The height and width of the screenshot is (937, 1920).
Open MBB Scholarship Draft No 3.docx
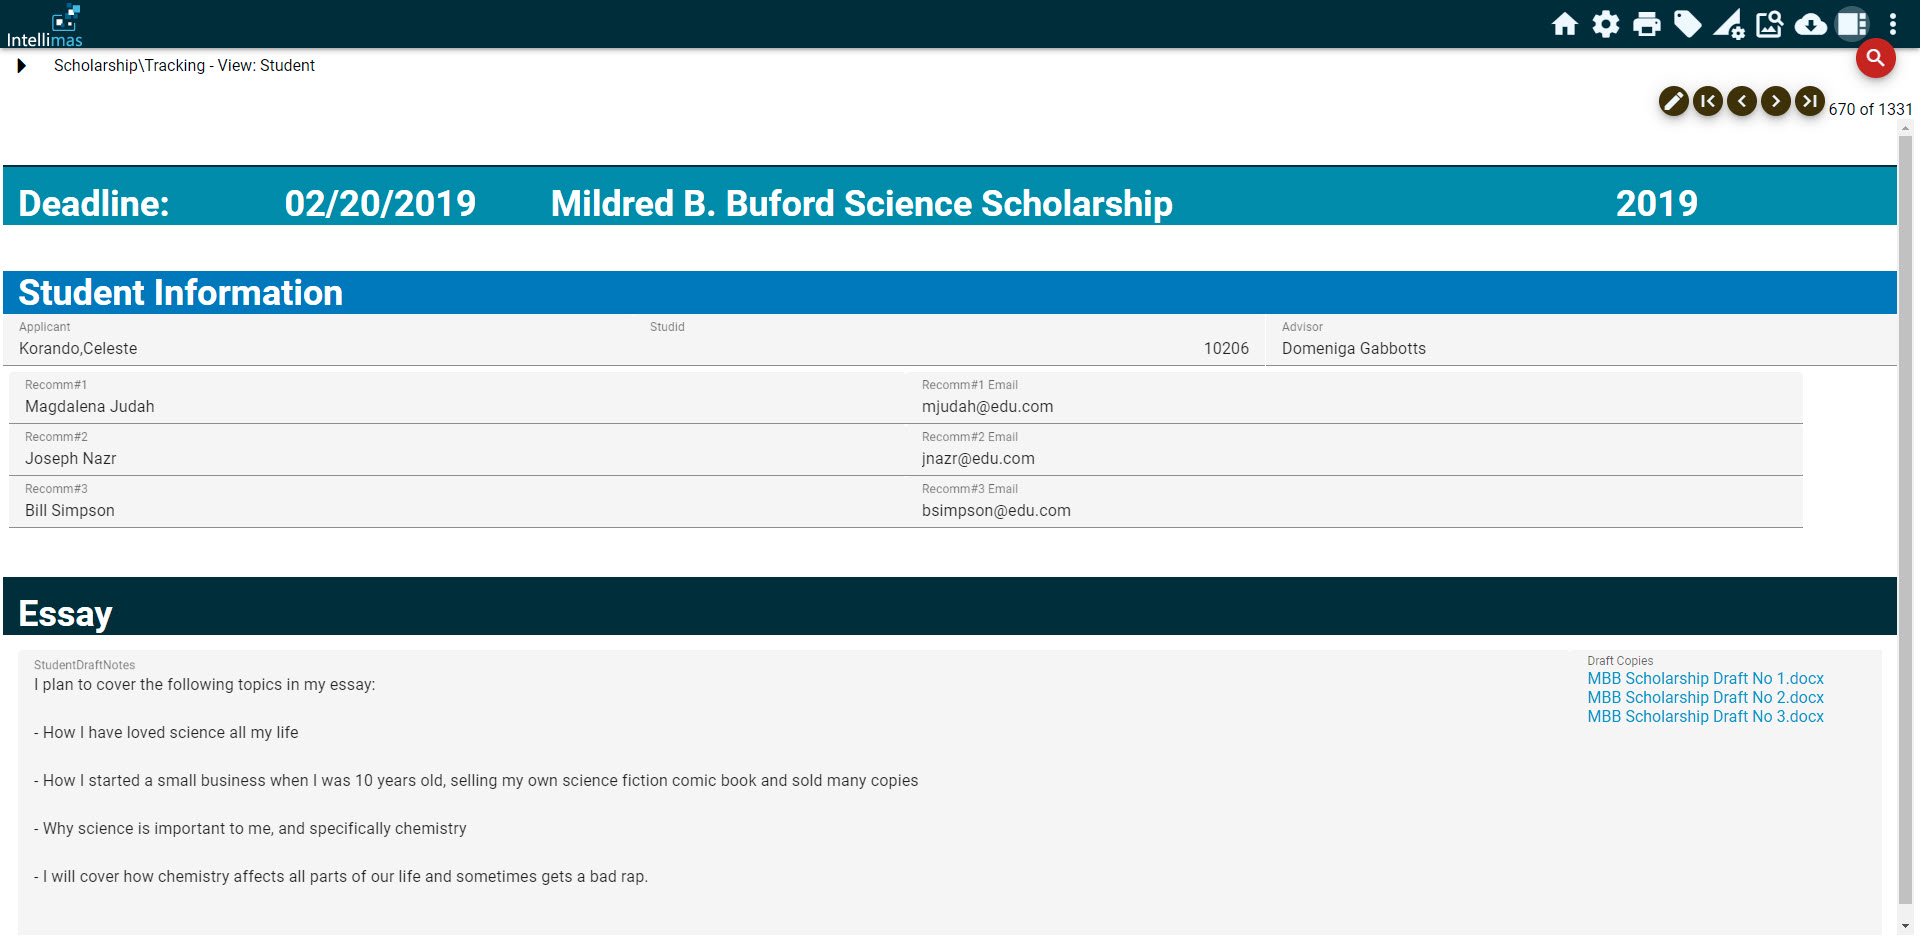[1705, 717]
